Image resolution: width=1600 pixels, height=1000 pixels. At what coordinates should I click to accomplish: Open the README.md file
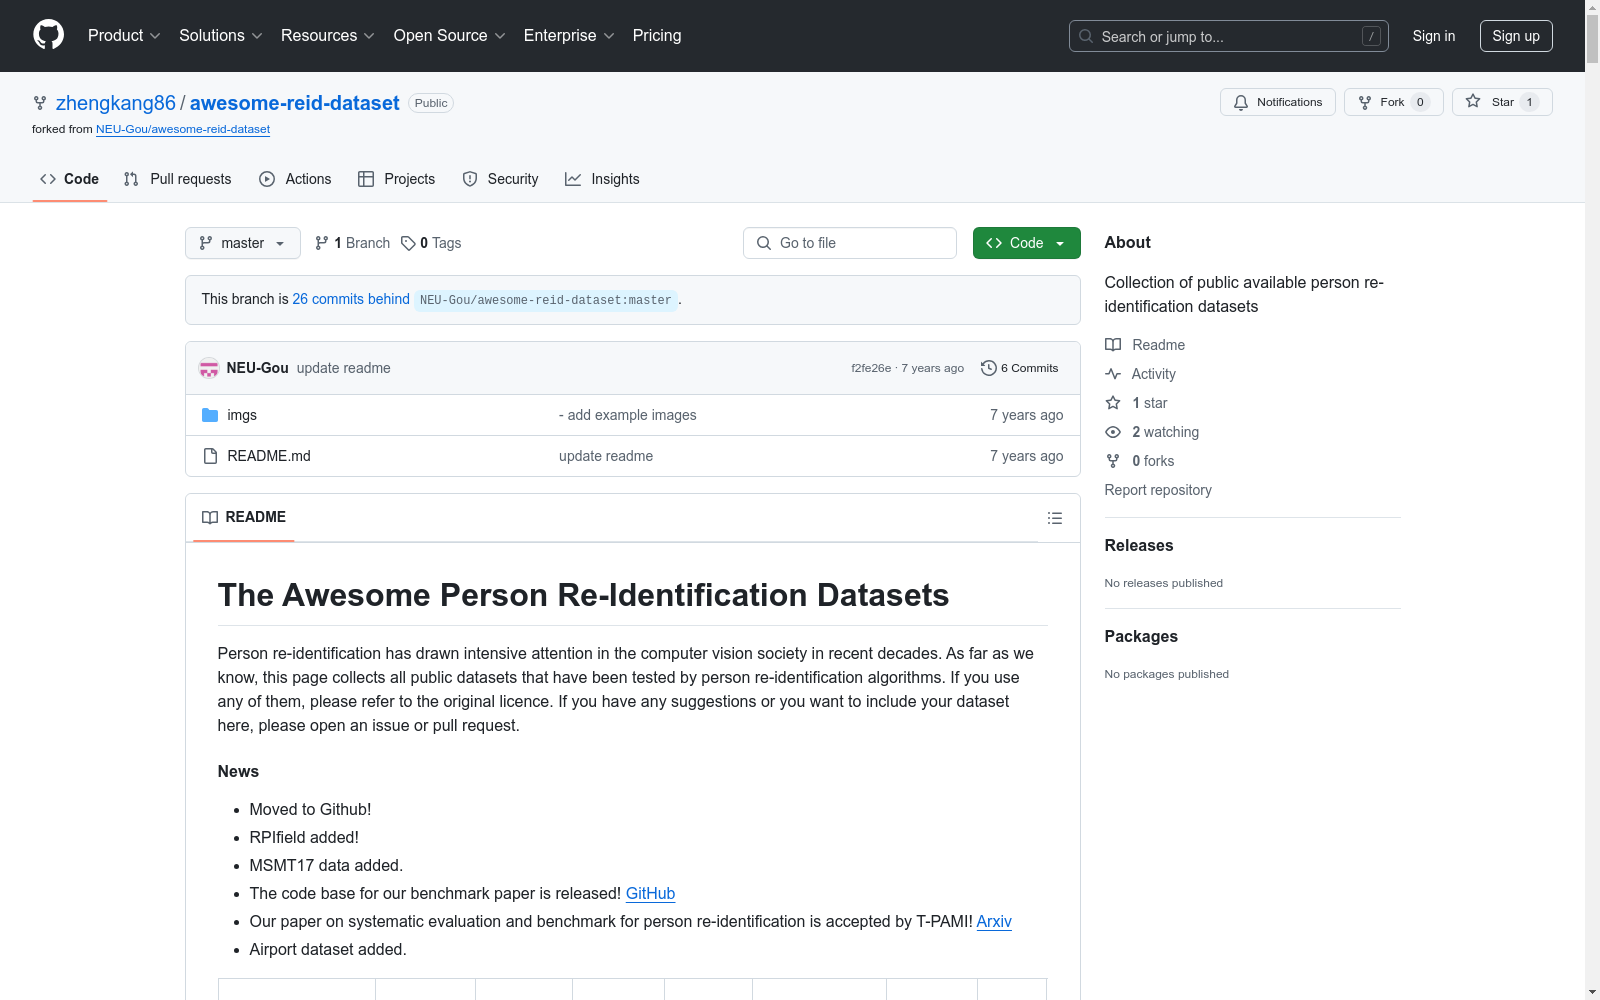(269, 456)
